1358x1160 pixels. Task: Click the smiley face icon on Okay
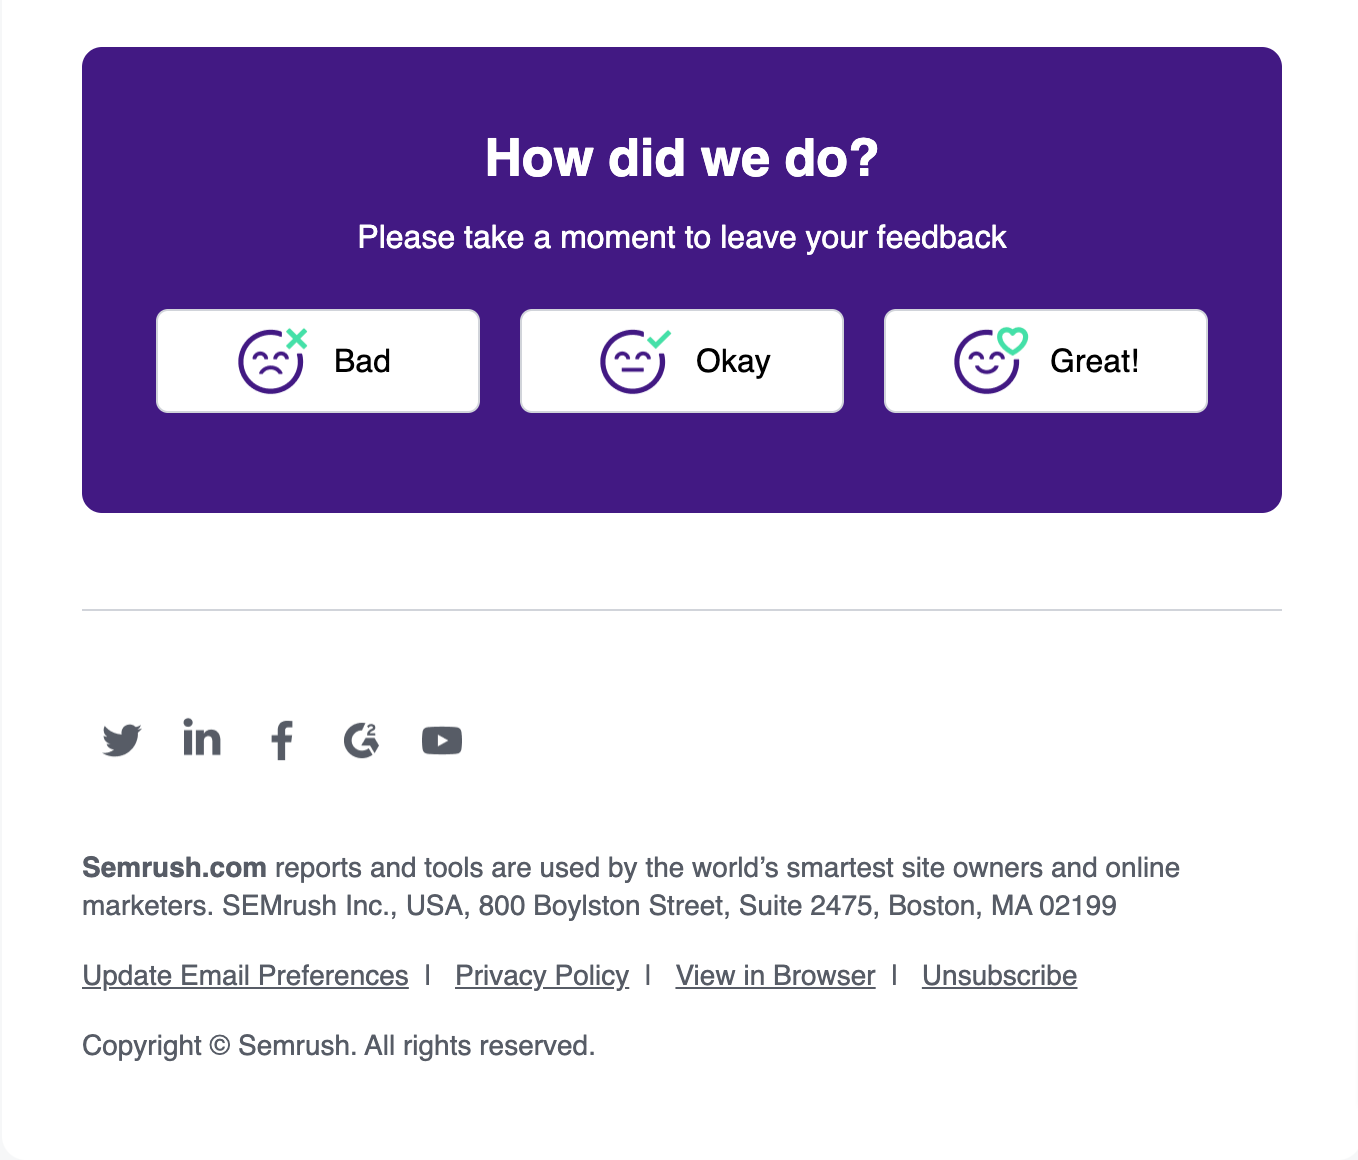click(632, 362)
